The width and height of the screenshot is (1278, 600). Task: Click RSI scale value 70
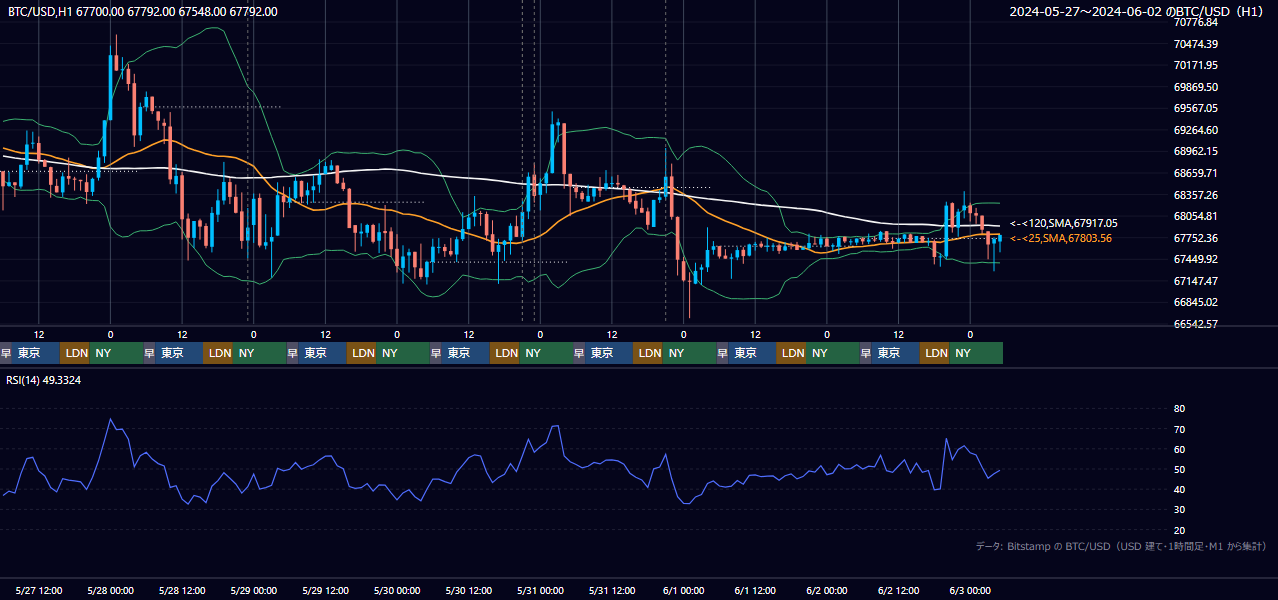pyautogui.click(x=1179, y=429)
